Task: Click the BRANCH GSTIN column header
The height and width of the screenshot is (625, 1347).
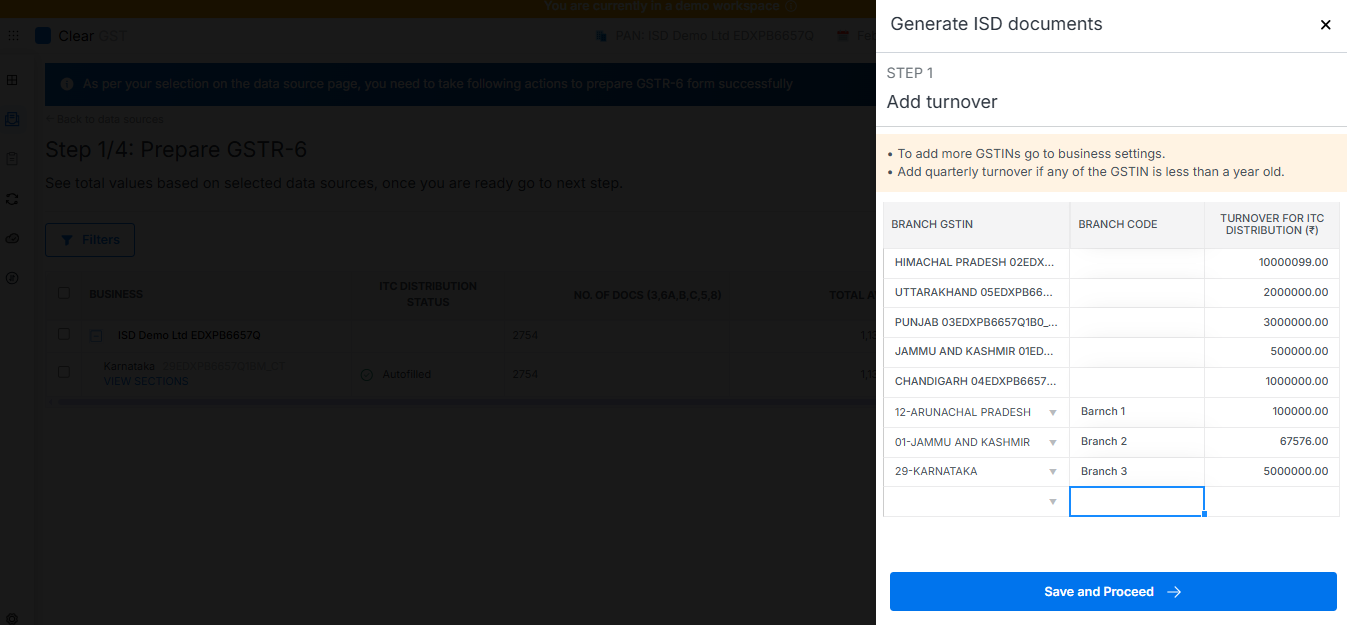Action: pyautogui.click(x=976, y=225)
